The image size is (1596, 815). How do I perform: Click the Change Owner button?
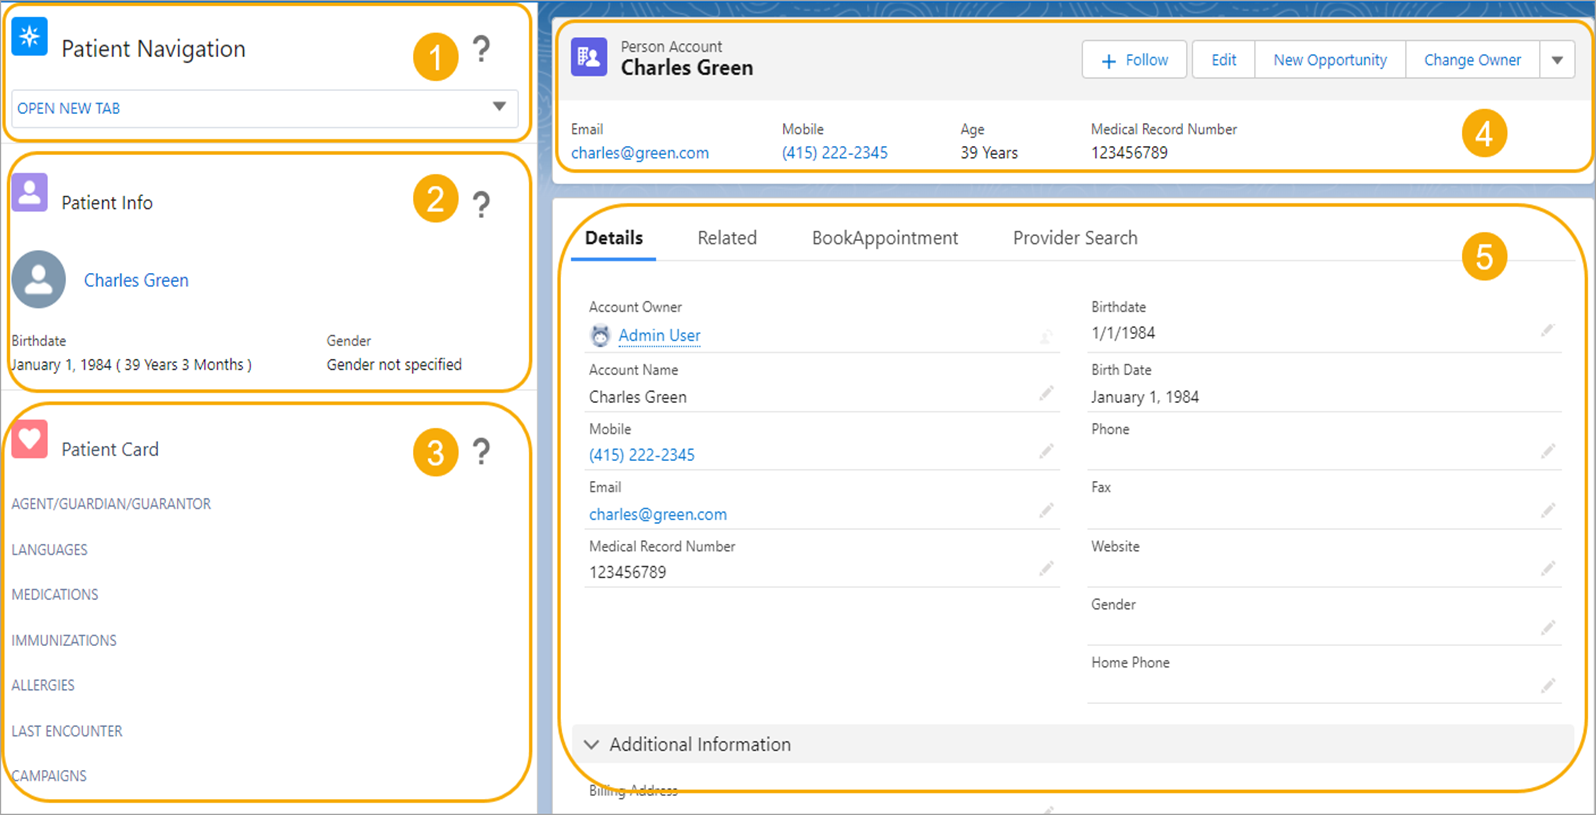pyautogui.click(x=1472, y=60)
